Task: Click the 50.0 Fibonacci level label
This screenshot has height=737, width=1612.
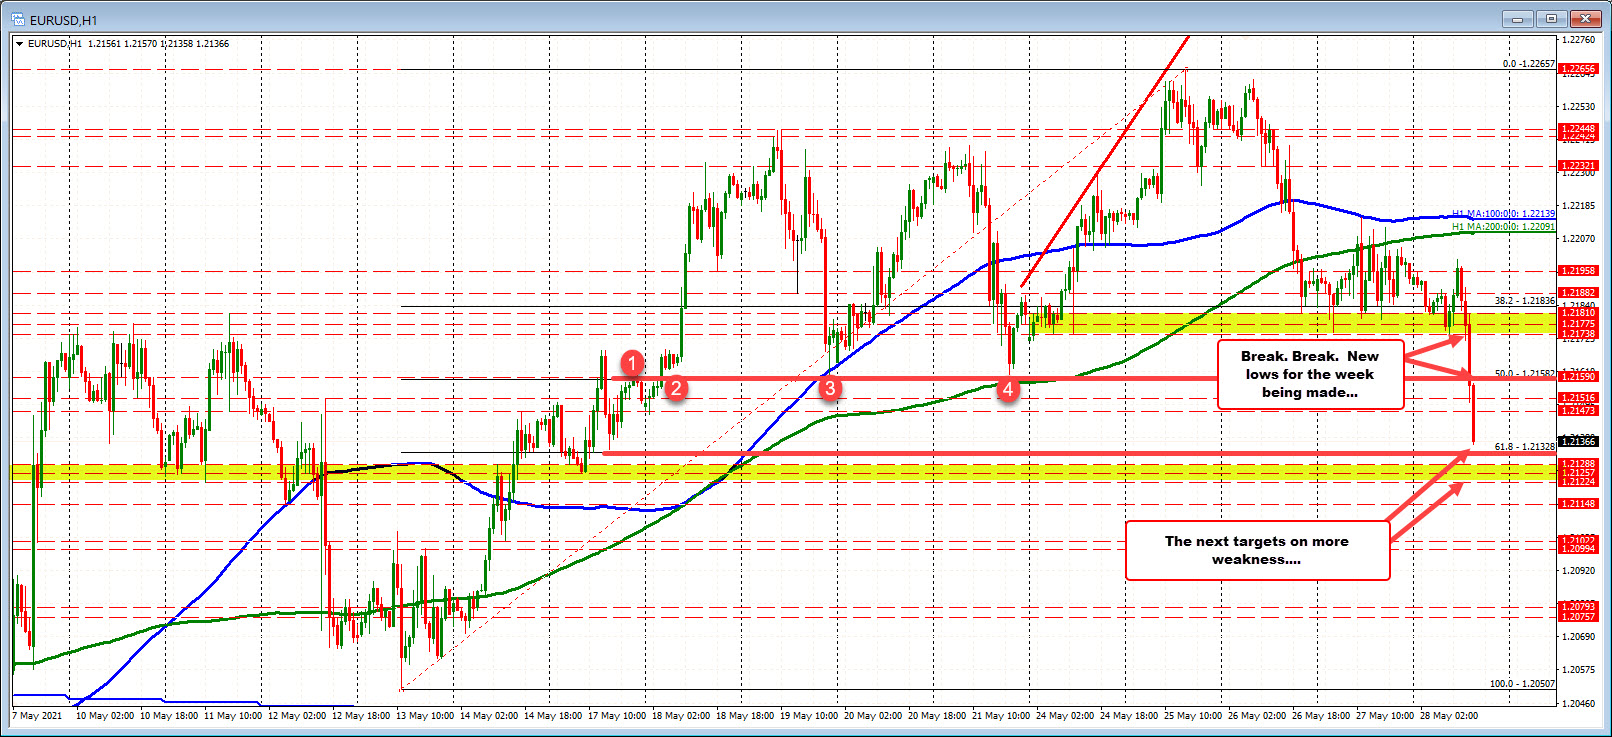Action: pyautogui.click(x=1524, y=373)
